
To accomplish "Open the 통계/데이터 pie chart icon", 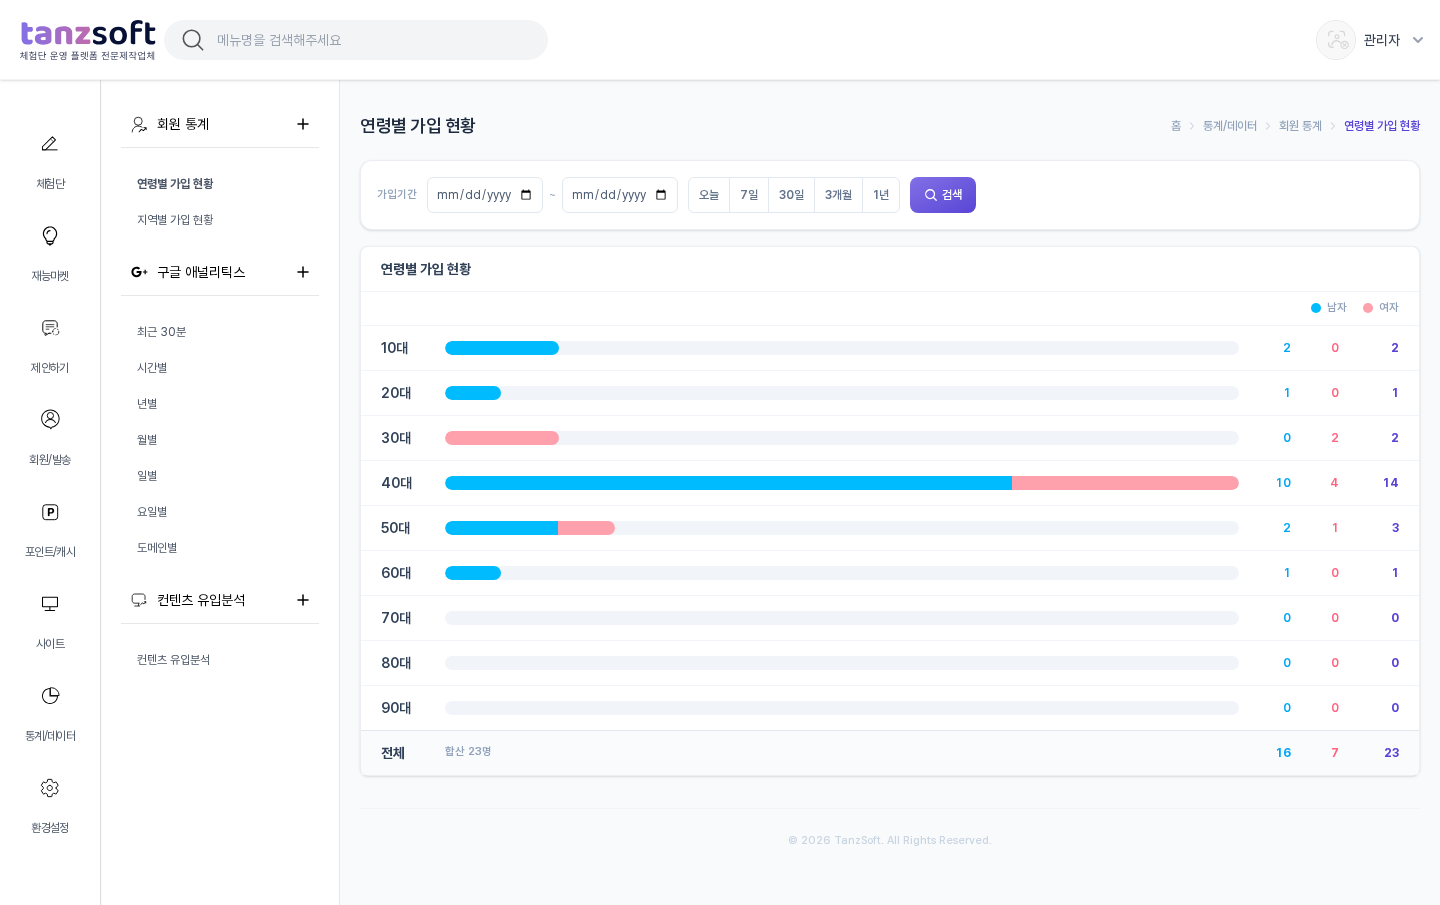I will (50, 696).
